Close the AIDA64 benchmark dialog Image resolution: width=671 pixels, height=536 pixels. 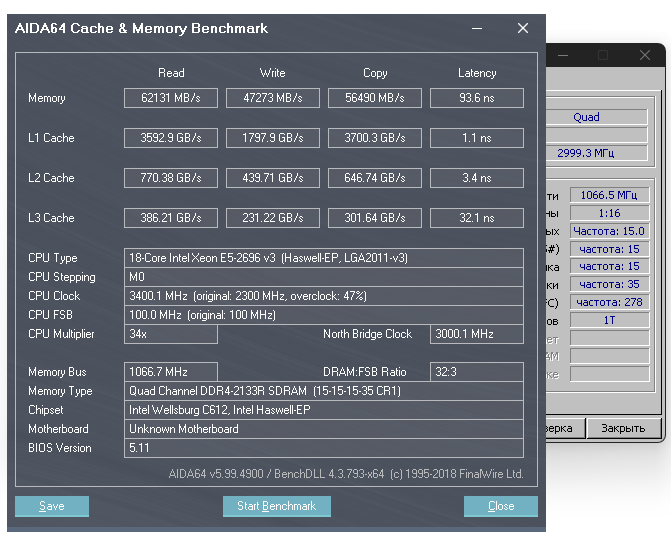tap(501, 506)
